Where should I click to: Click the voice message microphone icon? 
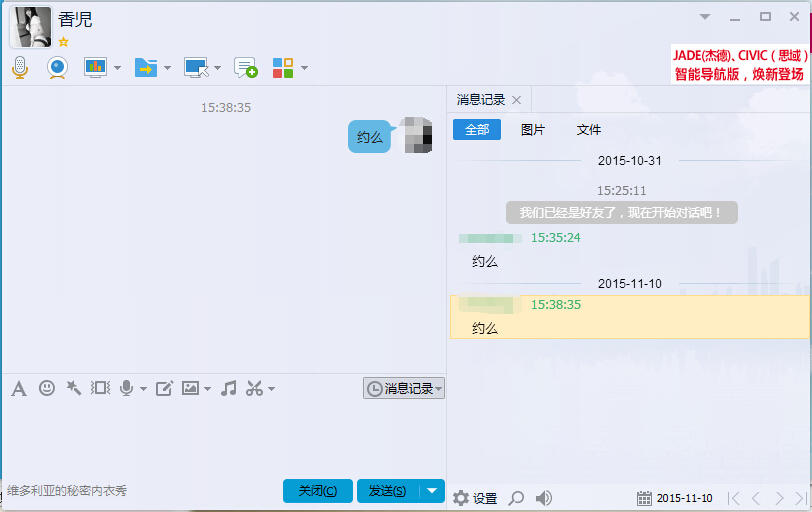tap(126, 388)
